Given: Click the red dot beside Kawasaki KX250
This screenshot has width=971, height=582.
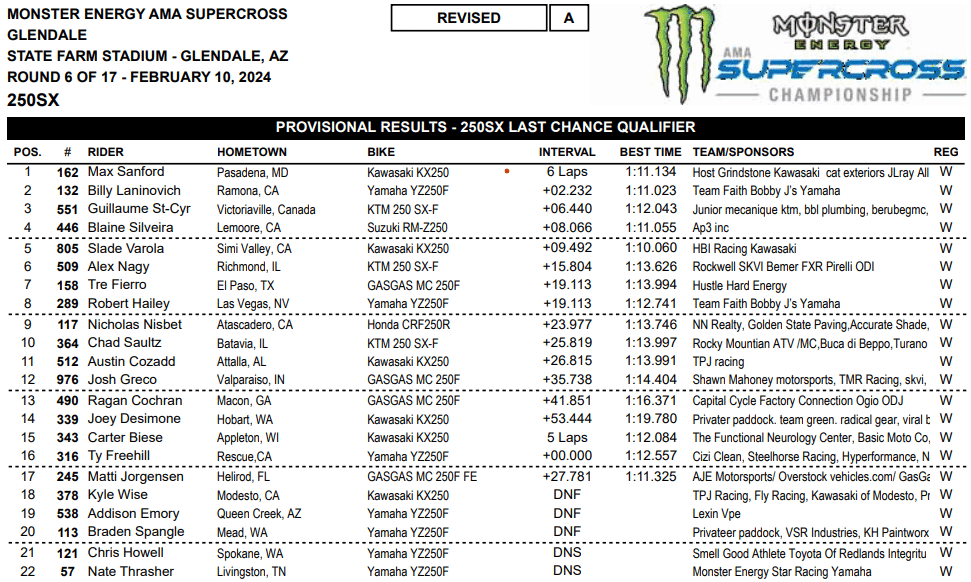Looking at the screenshot, I should 507,172.
